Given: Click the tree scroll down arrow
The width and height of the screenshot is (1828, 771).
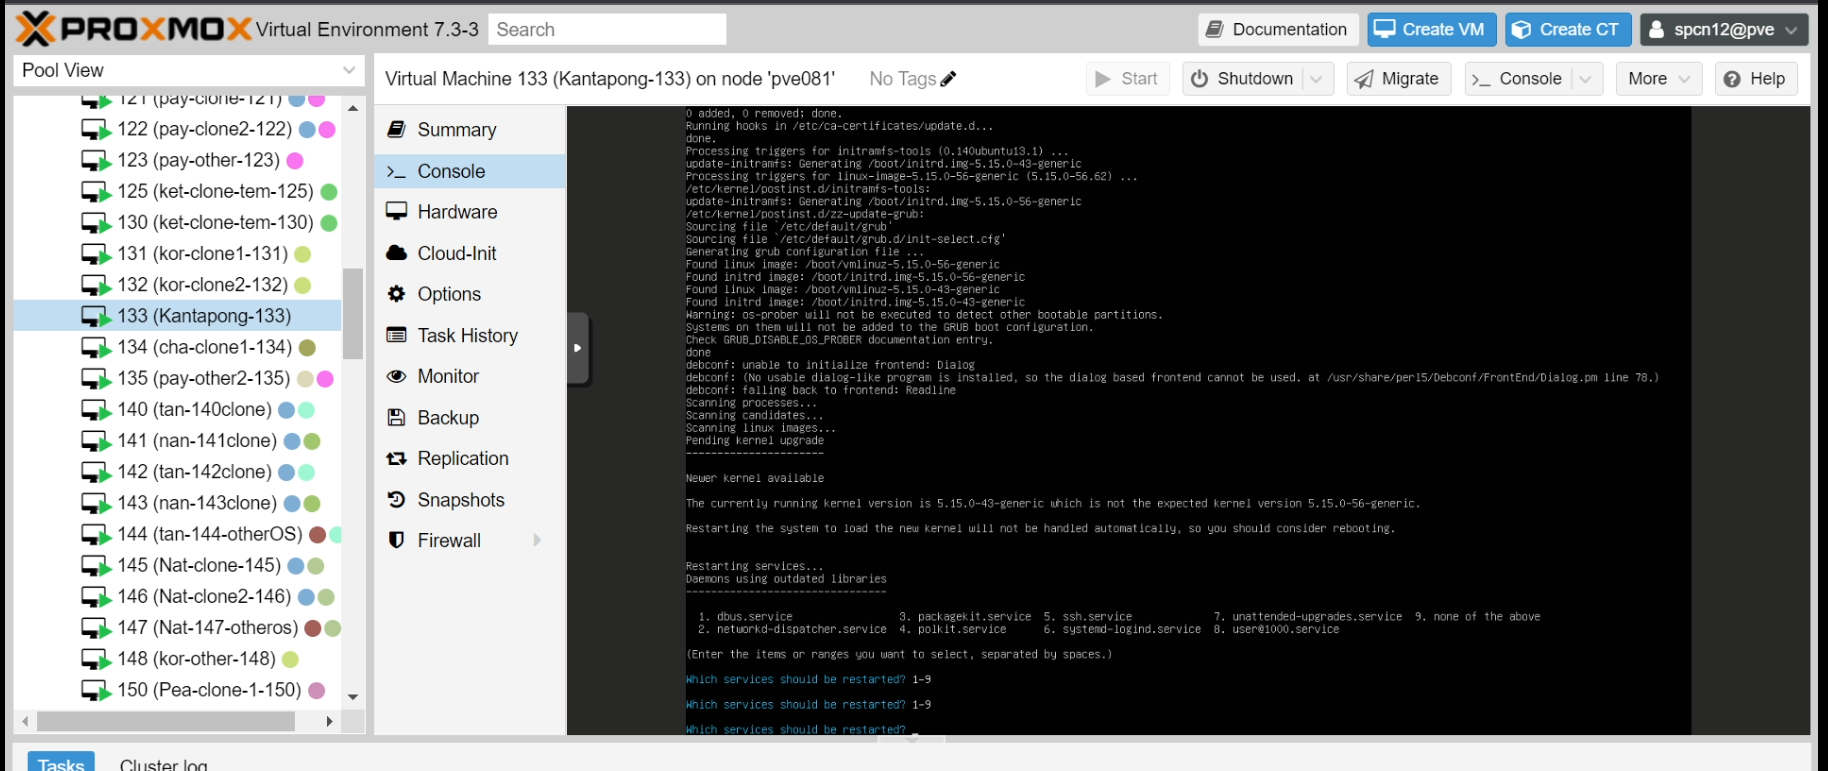Looking at the screenshot, I should pyautogui.click(x=353, y=696).
